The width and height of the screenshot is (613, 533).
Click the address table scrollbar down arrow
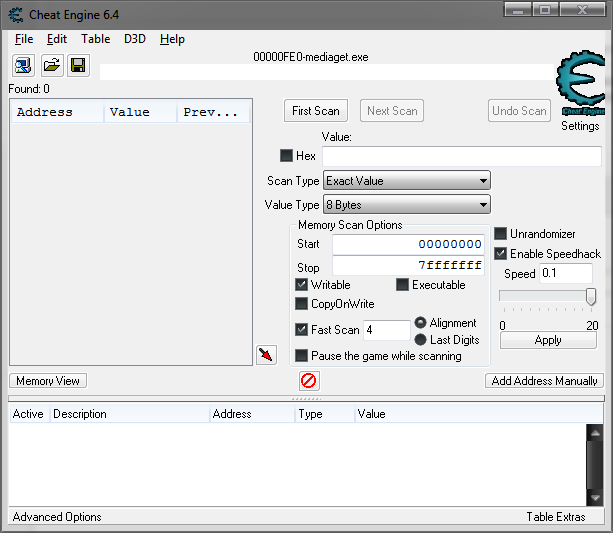[595, 497]
